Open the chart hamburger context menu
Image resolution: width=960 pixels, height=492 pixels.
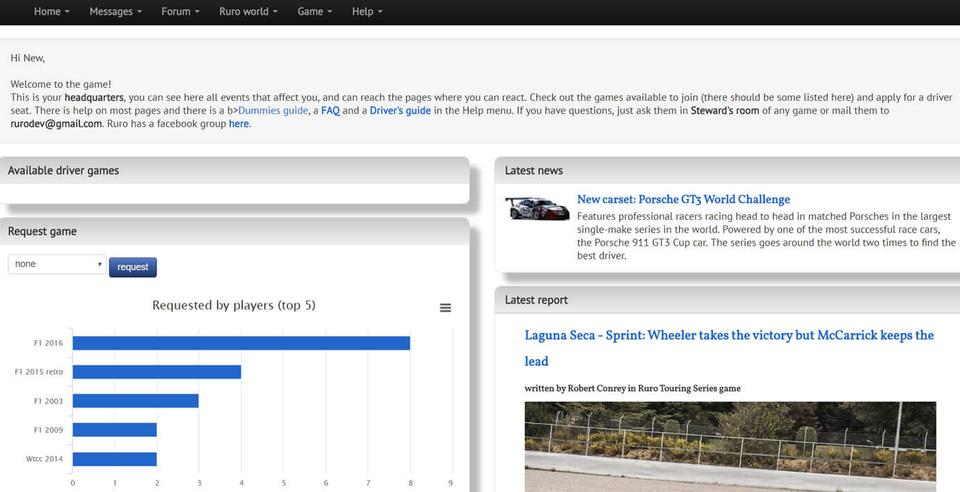445,308
